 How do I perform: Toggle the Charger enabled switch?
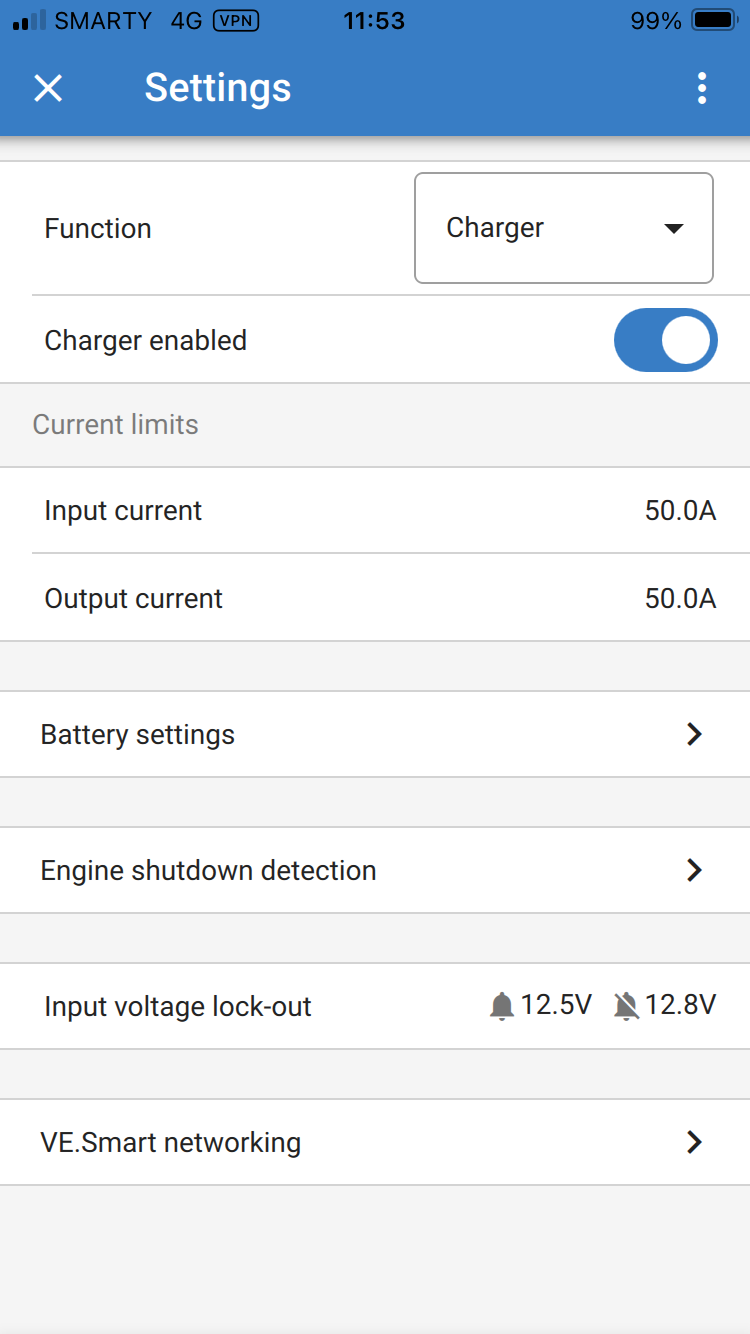(665, 340)
